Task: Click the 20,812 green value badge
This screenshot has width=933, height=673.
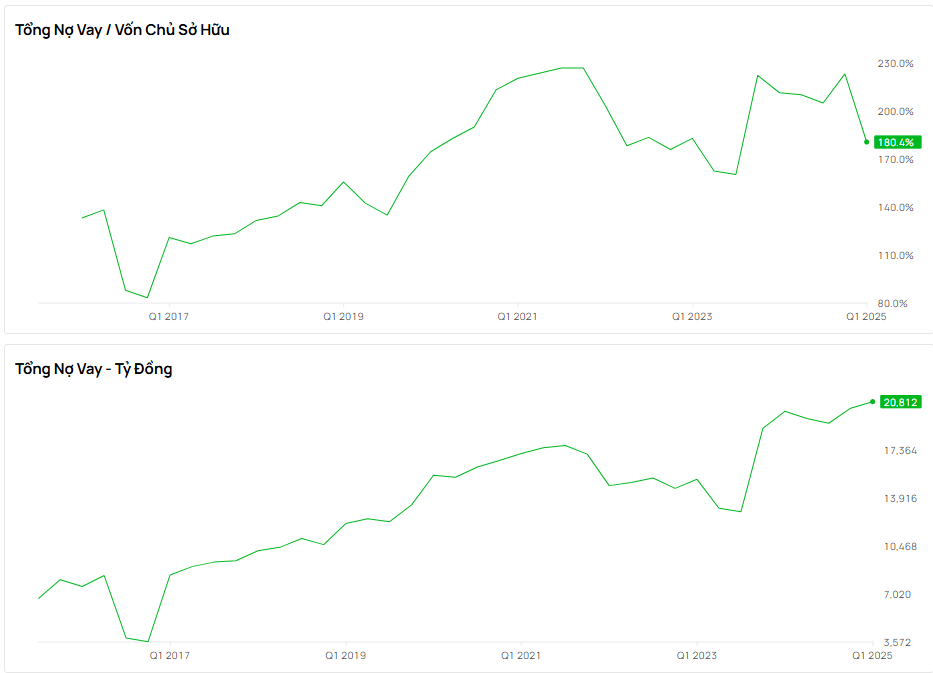Action: (898, 402)
